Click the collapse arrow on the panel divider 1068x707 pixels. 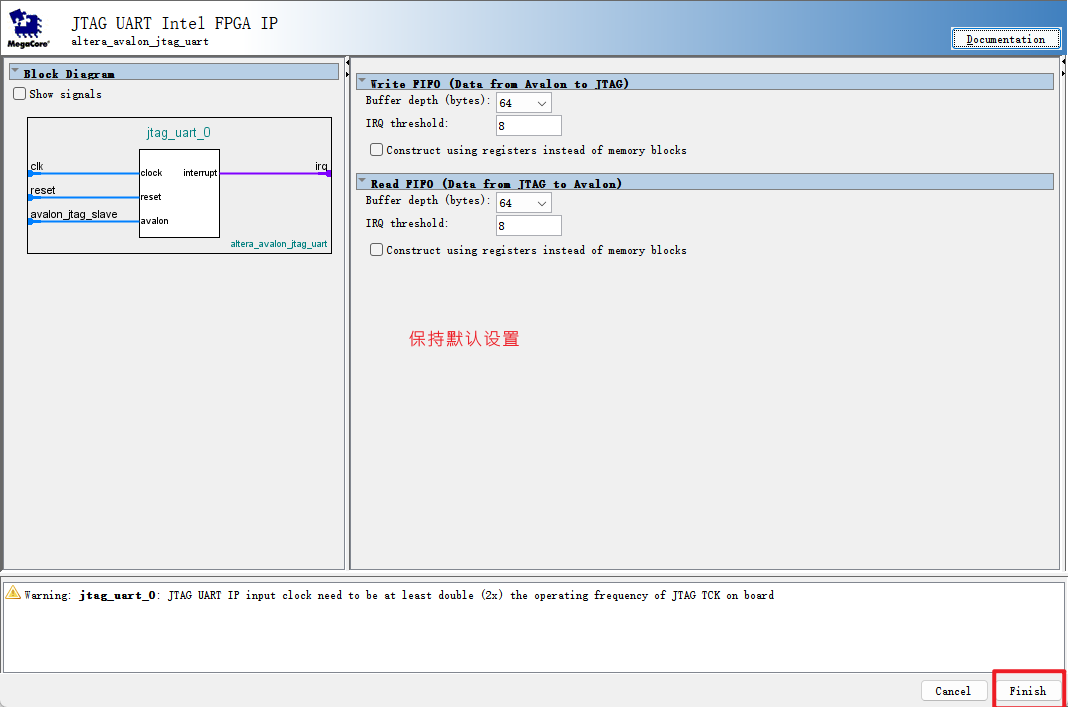(347, 63)
